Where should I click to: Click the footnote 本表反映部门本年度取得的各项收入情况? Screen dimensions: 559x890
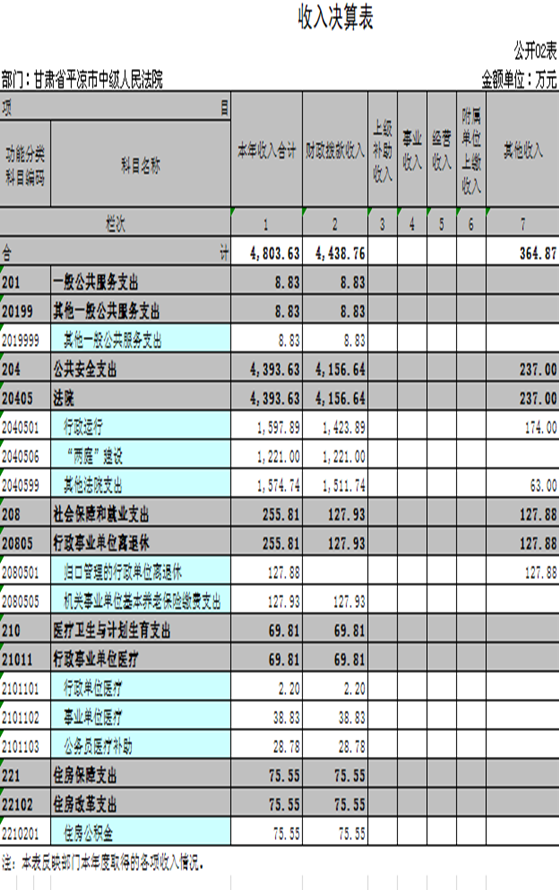tap(111, 864)
